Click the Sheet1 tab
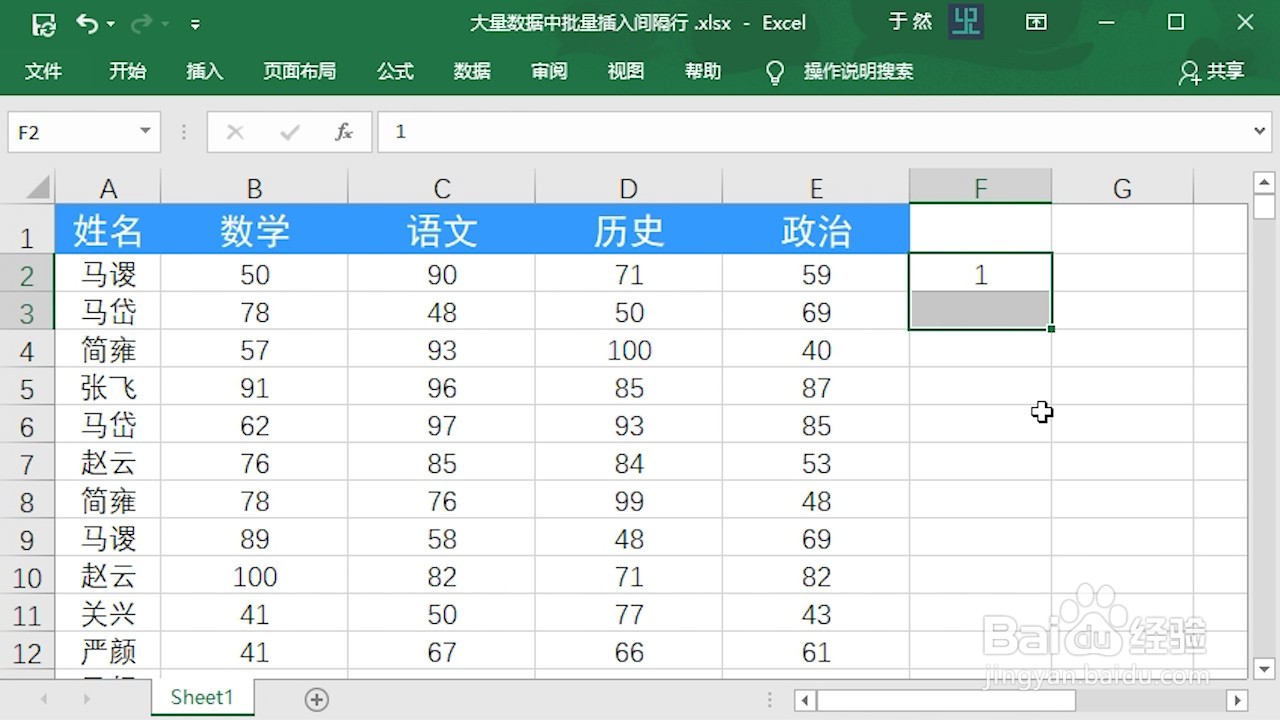The image size is (1280, 720). [x=202, y=698]
